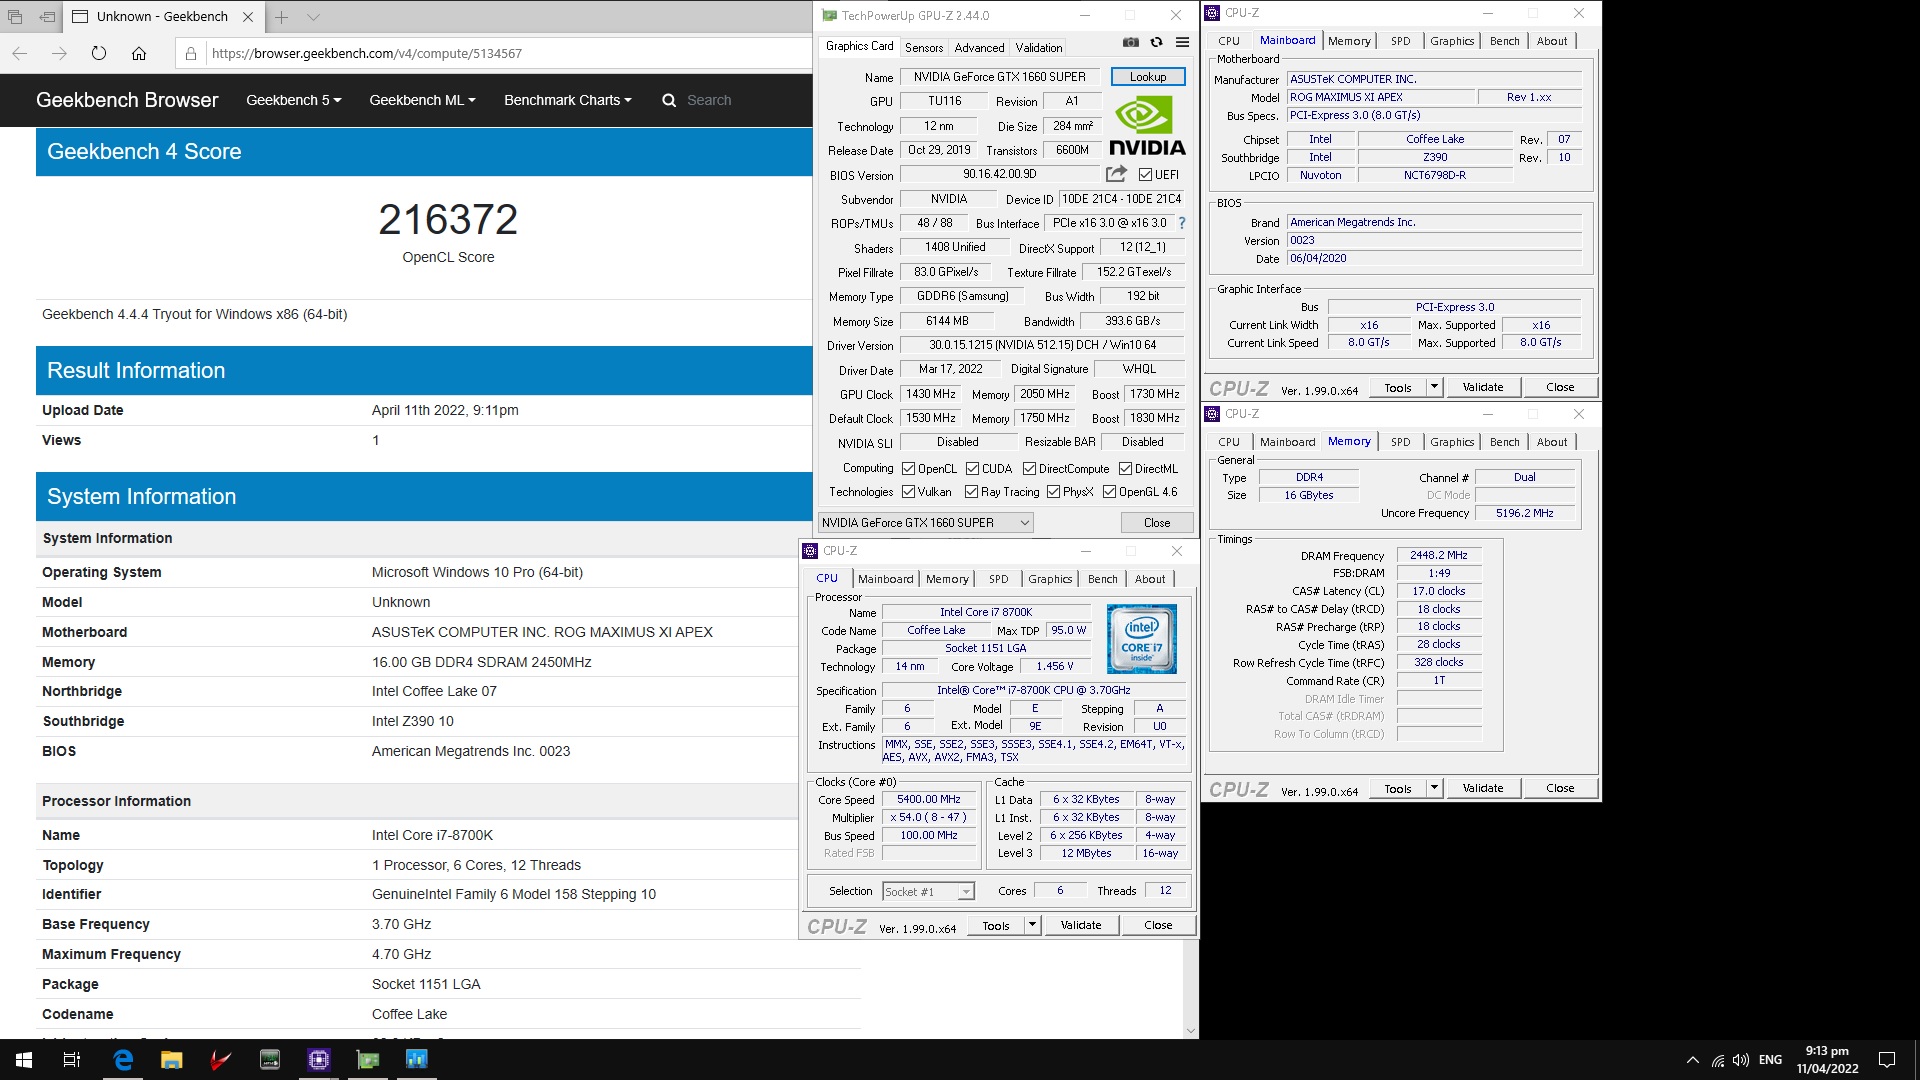1920x1080 pixels.
Task: Click Bus Interface question mark icon
Action: [1181, 223]
